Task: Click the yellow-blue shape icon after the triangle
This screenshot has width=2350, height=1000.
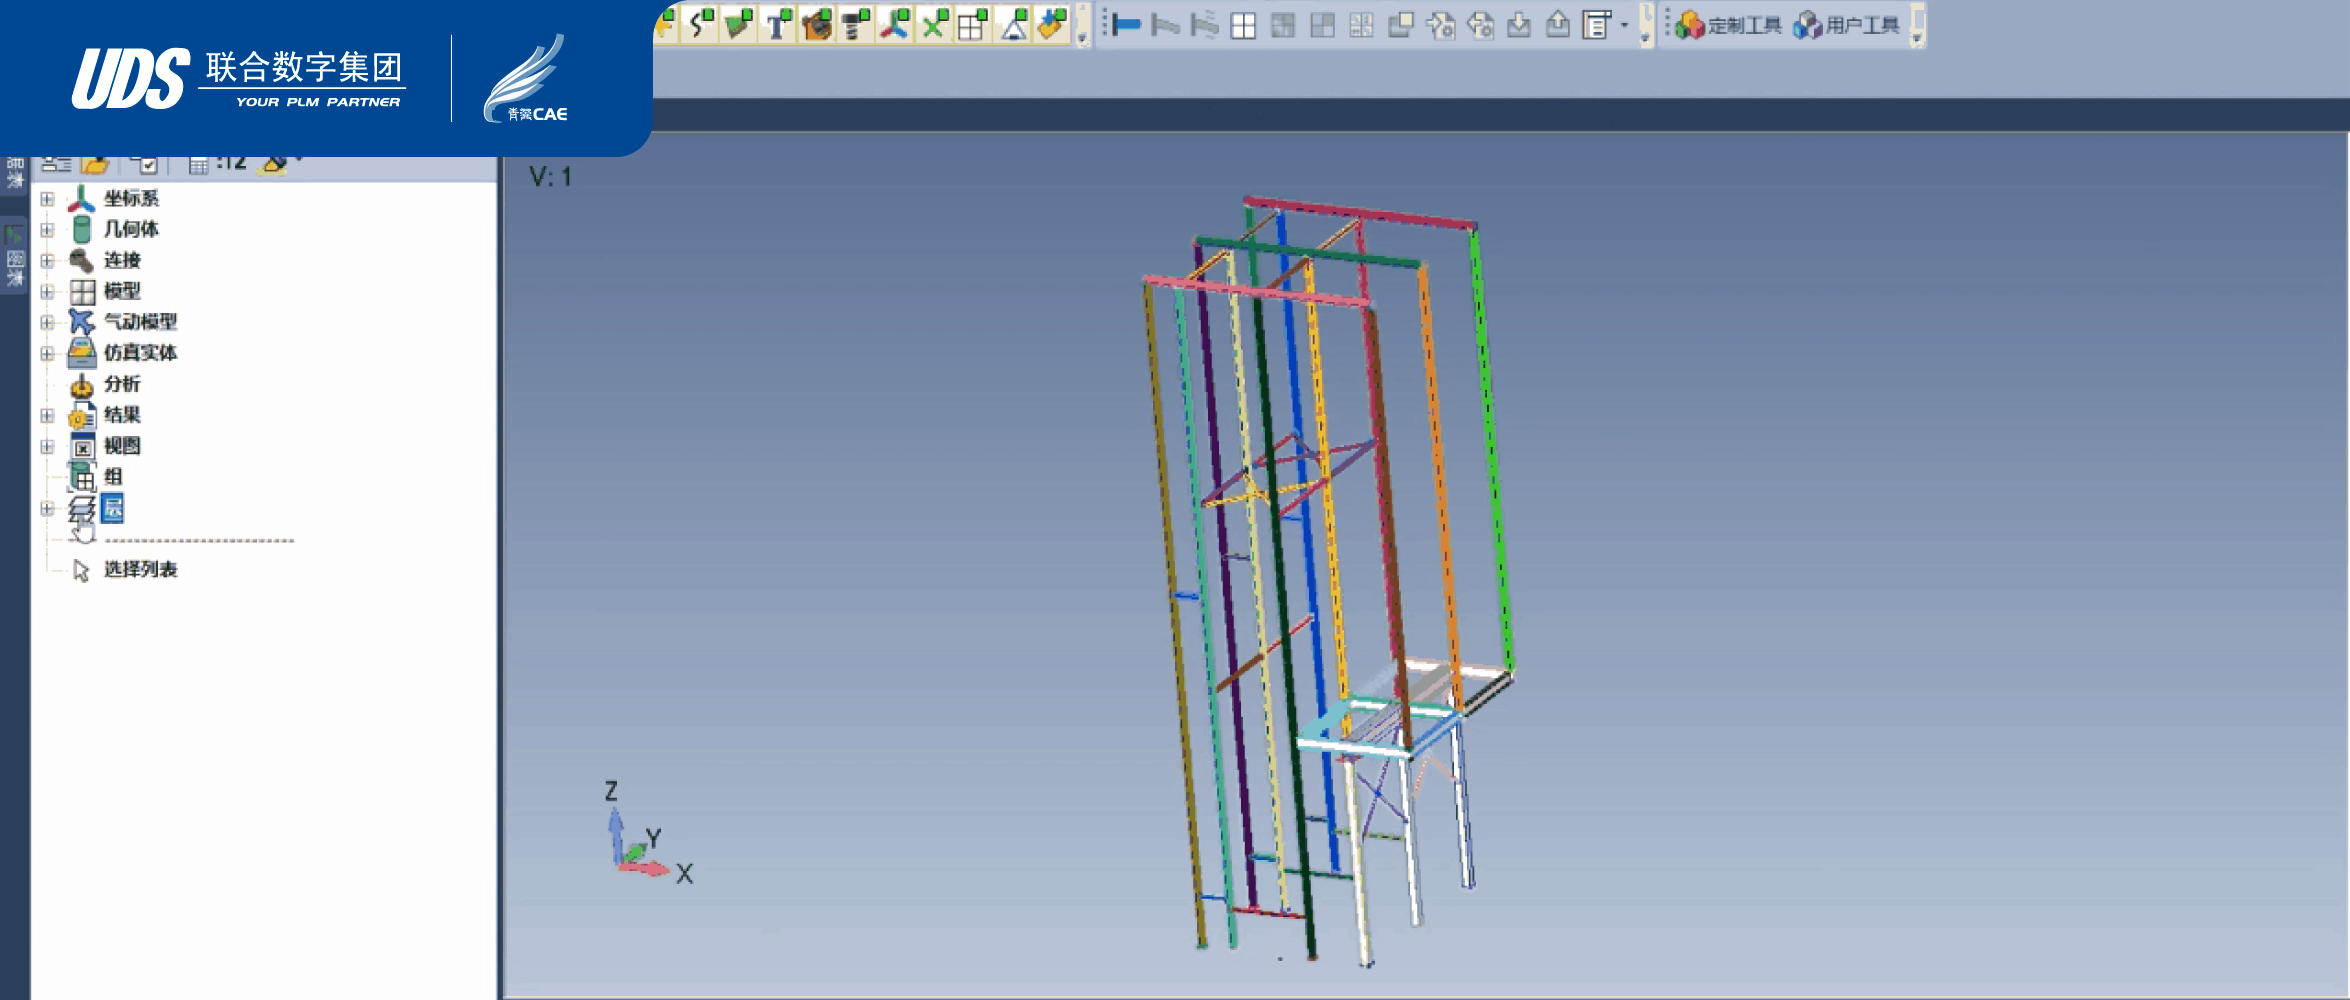Action: coord(1051,24)
